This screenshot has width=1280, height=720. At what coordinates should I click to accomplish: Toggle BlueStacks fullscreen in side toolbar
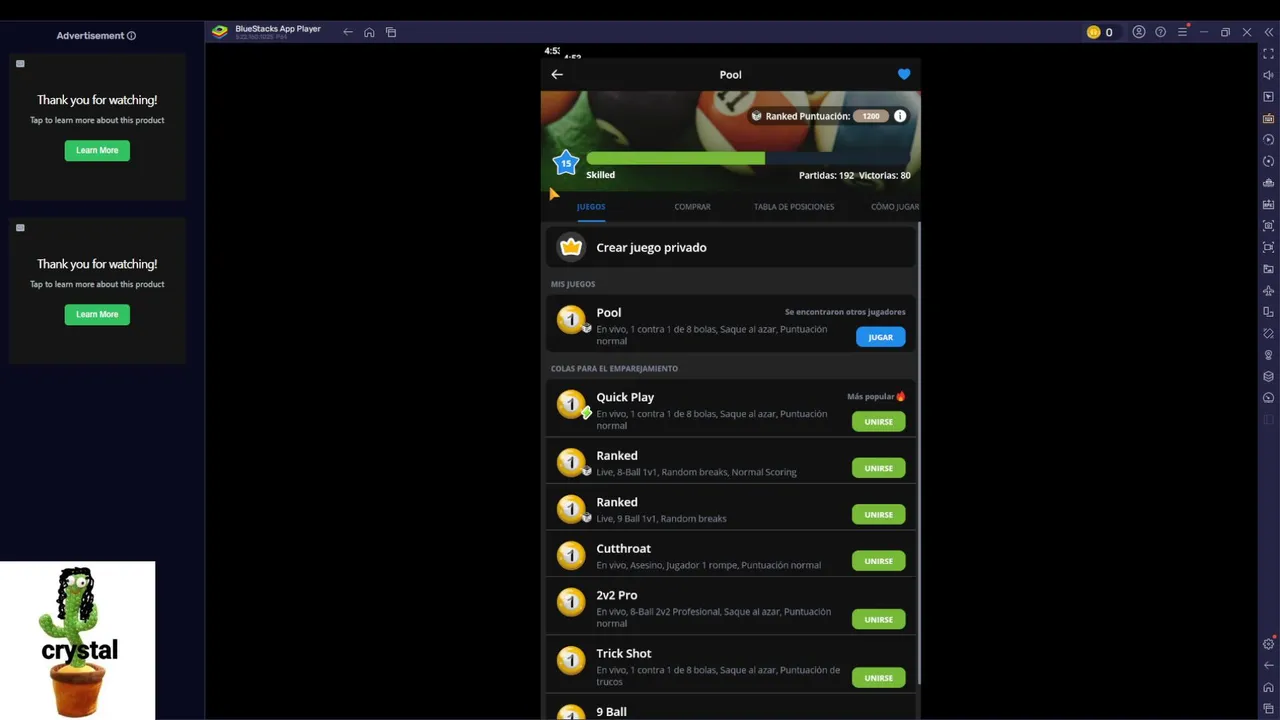click(x=1269, y=54)
